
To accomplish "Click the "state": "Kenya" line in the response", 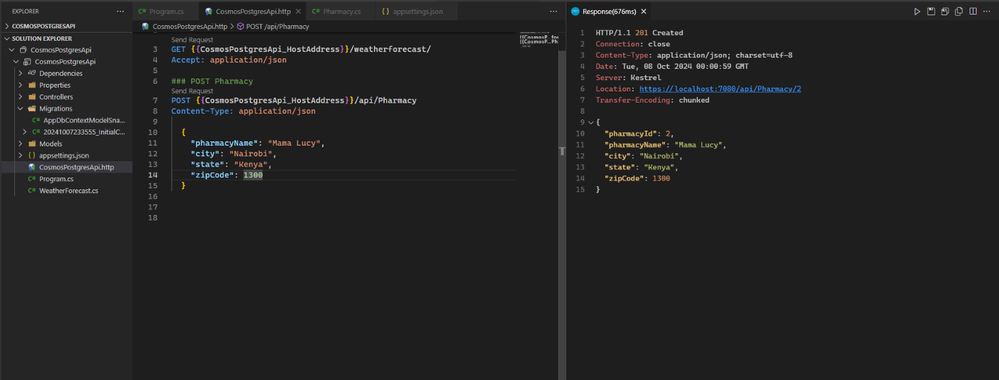I will (641, 168).
